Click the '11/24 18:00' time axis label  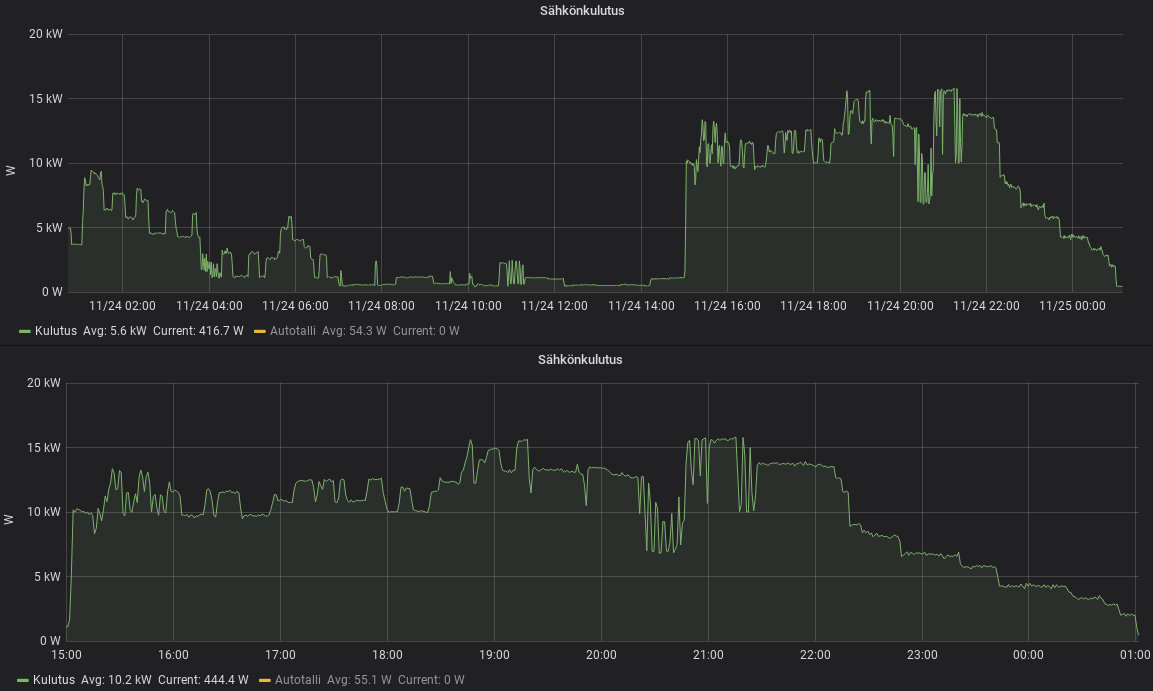[813, 307]
